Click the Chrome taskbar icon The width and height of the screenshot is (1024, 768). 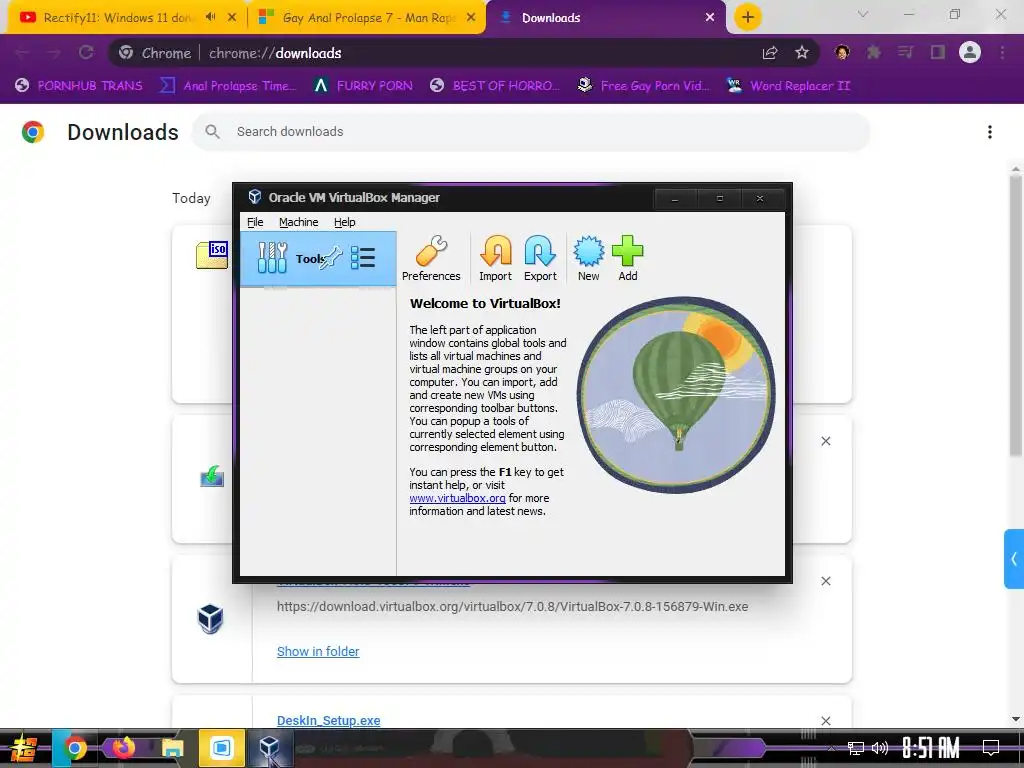tap(74, 748)
